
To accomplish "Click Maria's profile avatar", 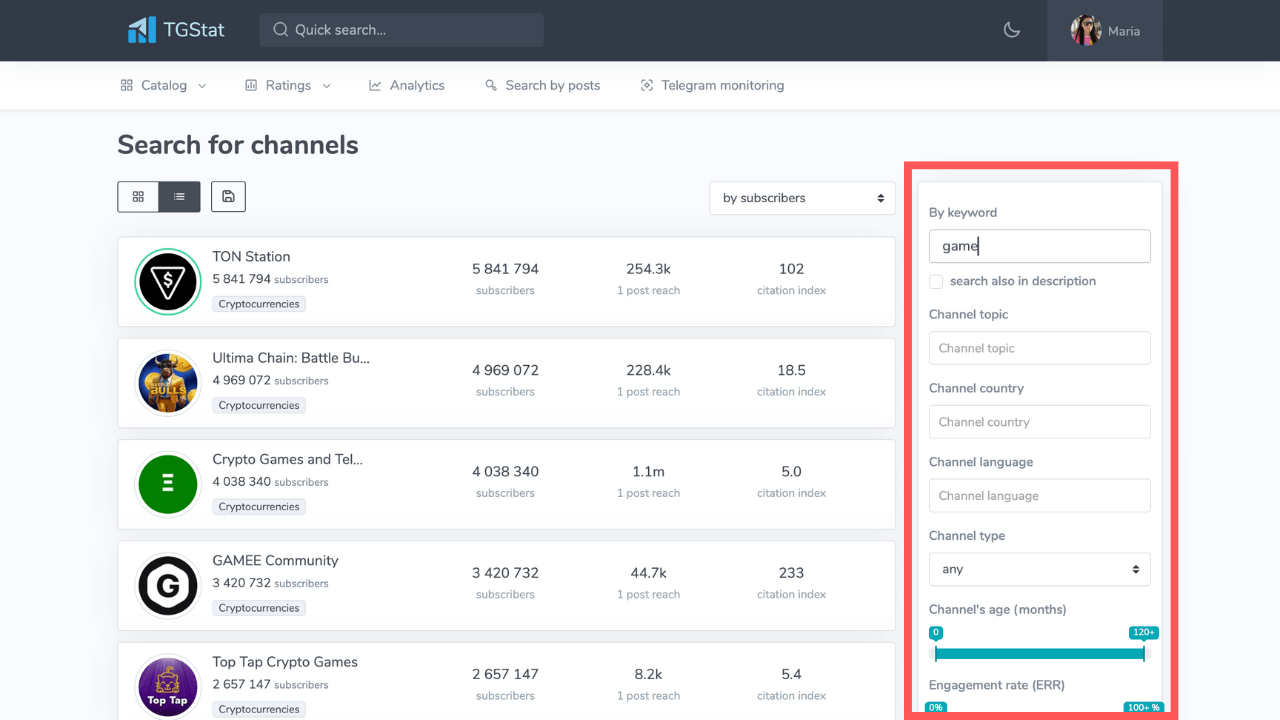I will point(1086,30).
